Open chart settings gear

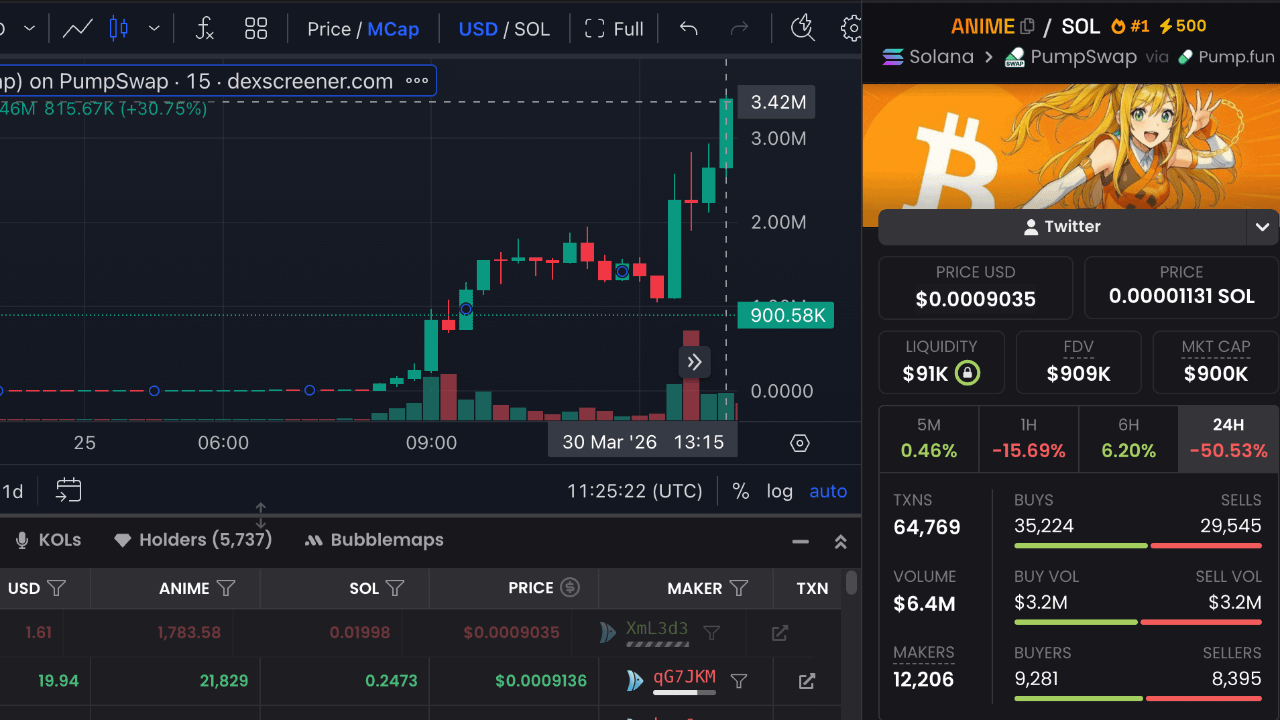(x=851, y=29)
